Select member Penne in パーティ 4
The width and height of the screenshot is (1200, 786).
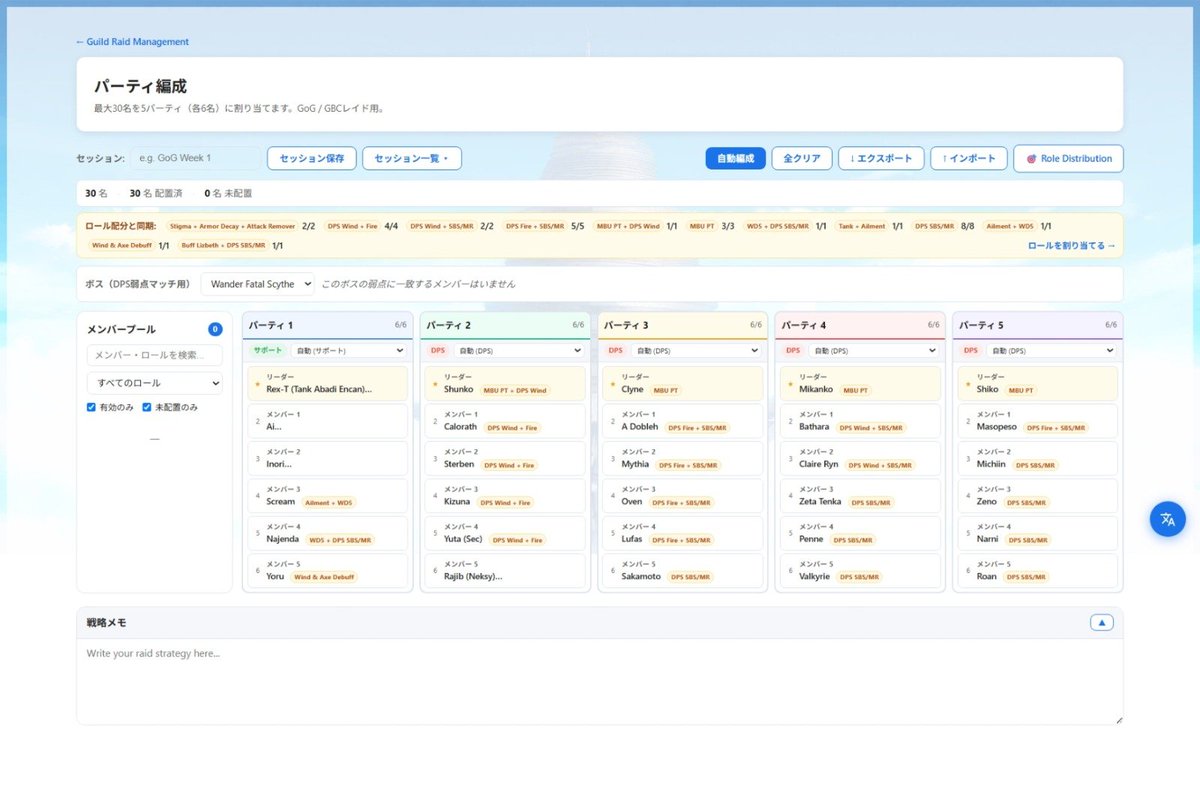click(861, 534)
